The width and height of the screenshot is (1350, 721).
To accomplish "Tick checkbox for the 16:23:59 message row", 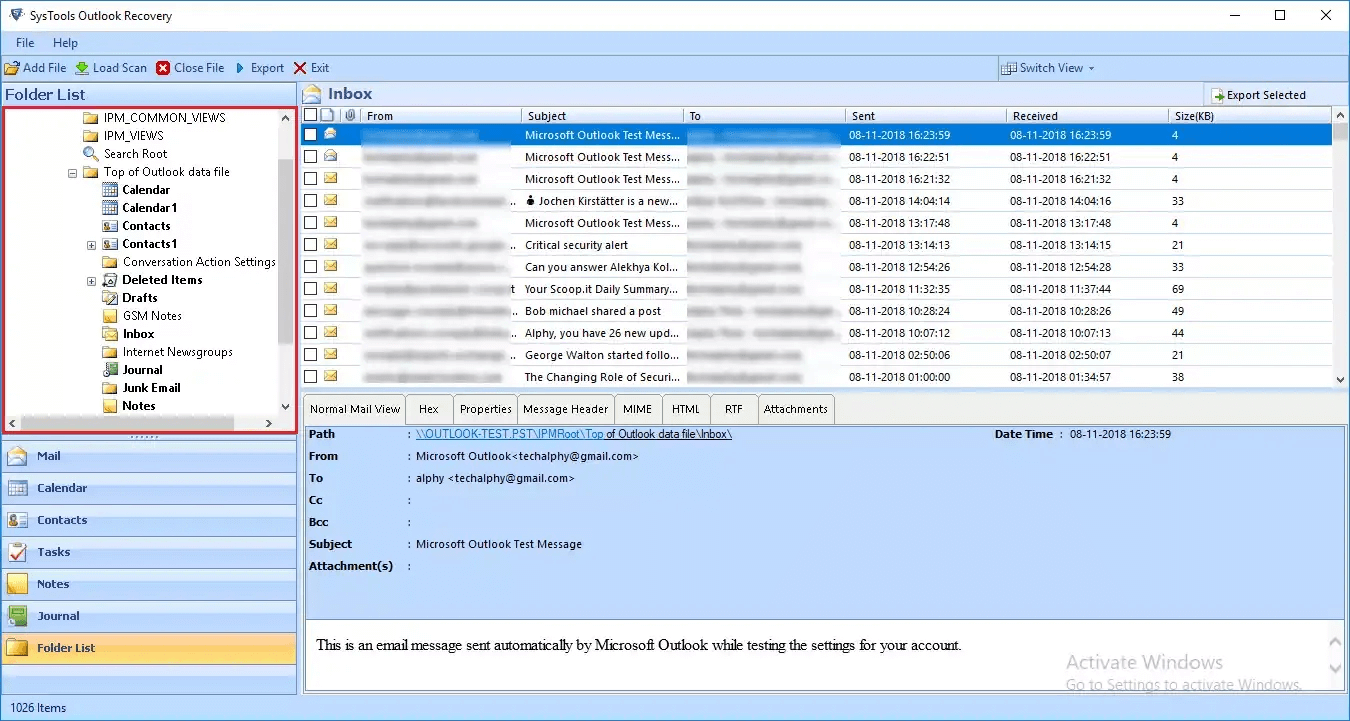I will point(310,134).
